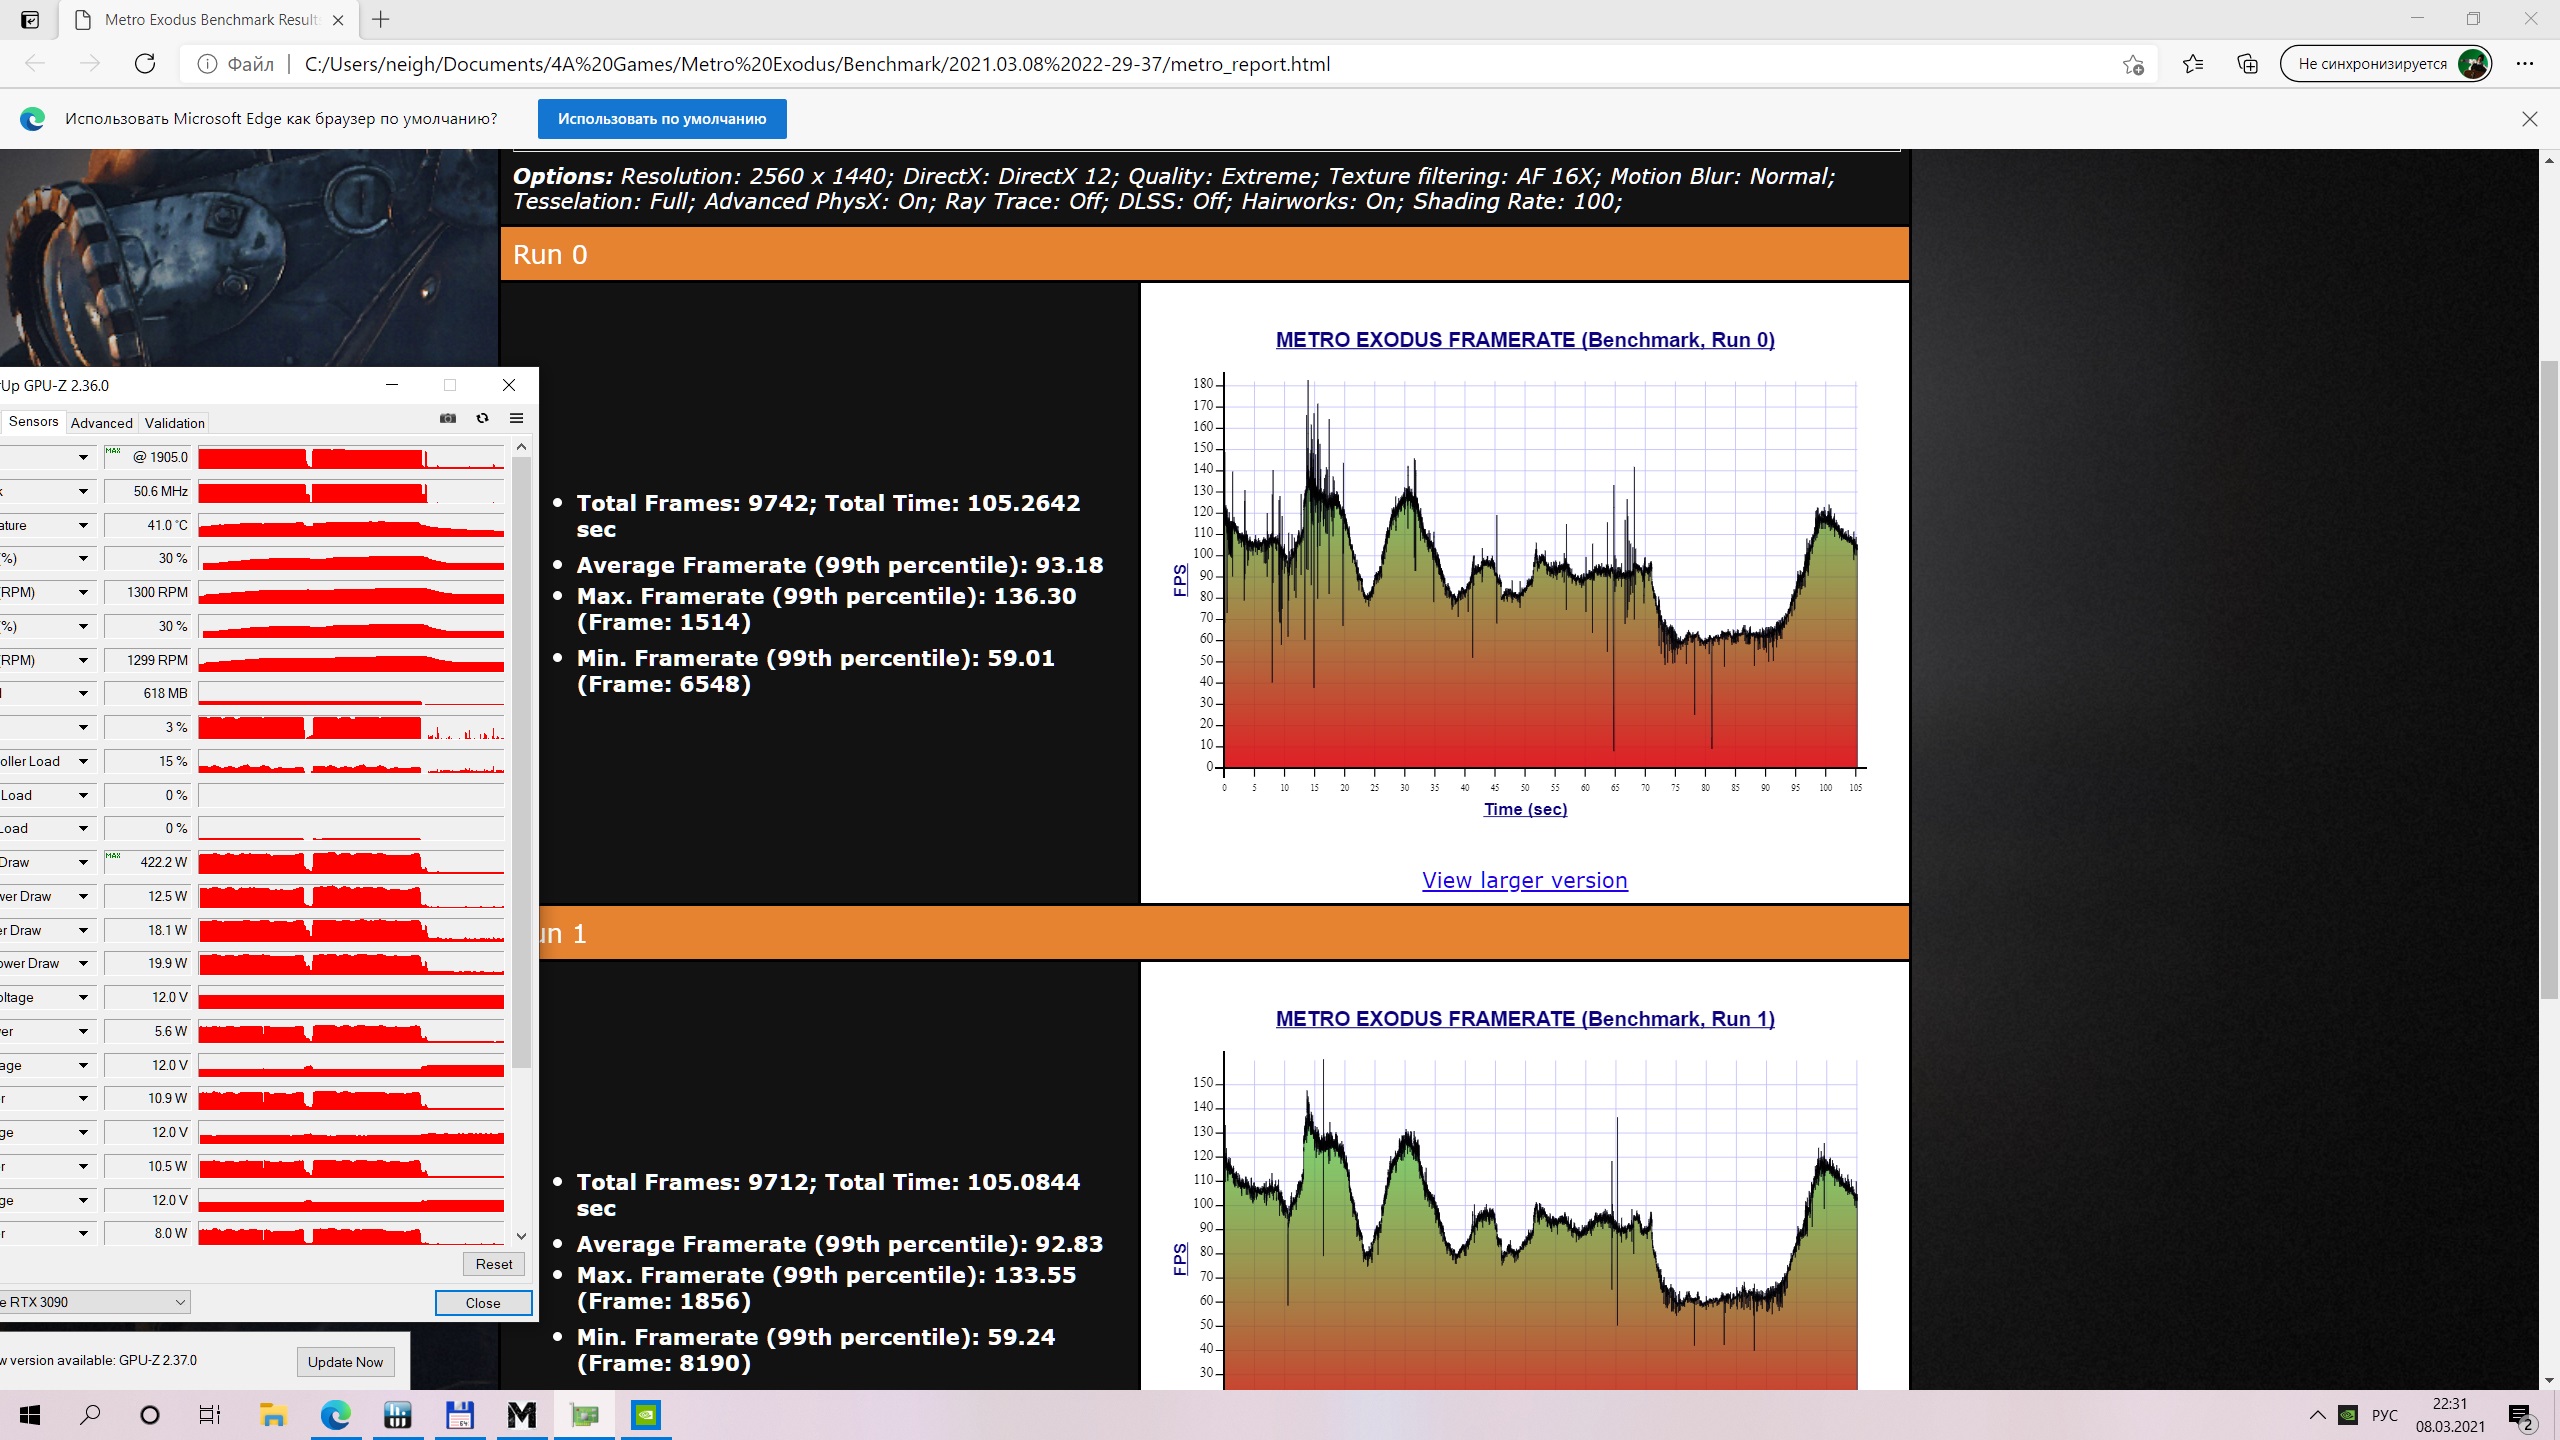2560x1440 pixels.
Task: Click the blue set-as-default browser button
Action: pyautogui.click(x=661, y=119)
